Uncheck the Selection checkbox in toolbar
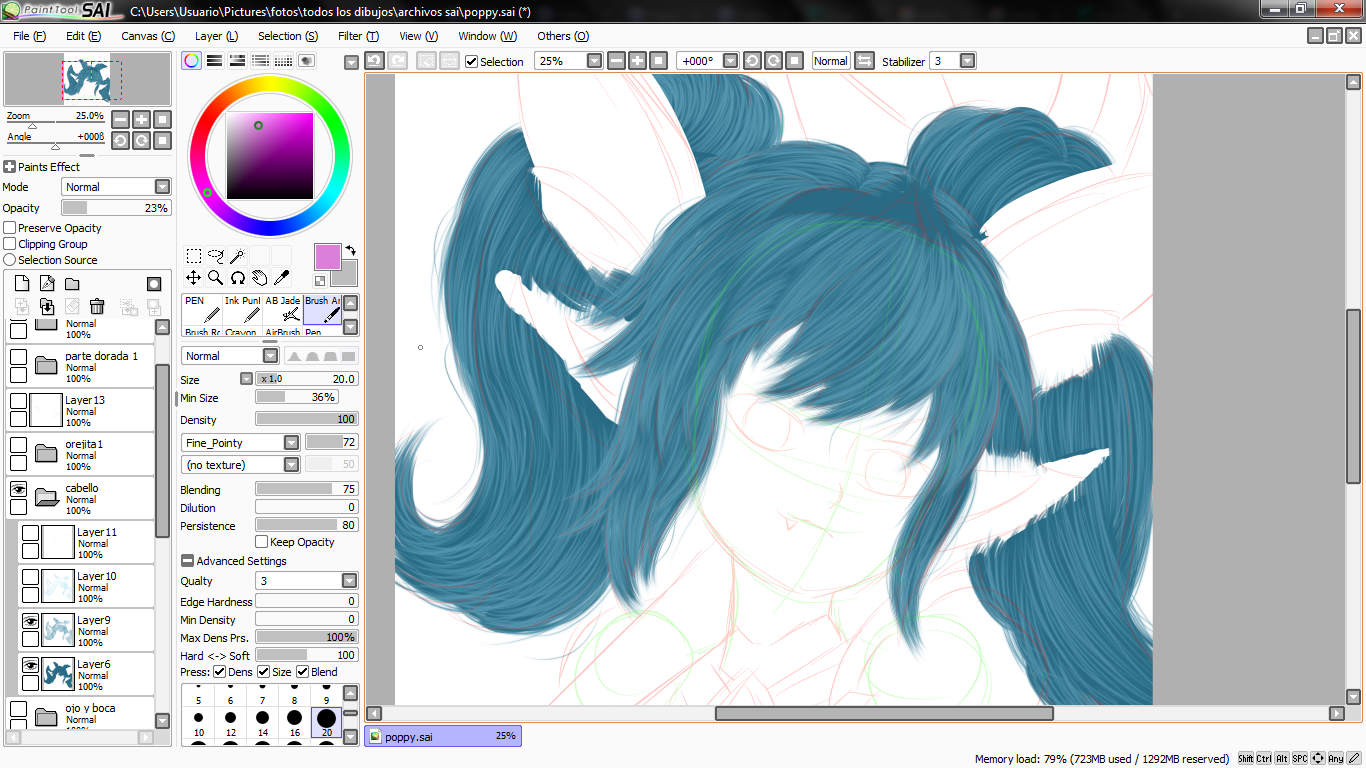This screenshot has width=1366, height=768. click(472, 62)
